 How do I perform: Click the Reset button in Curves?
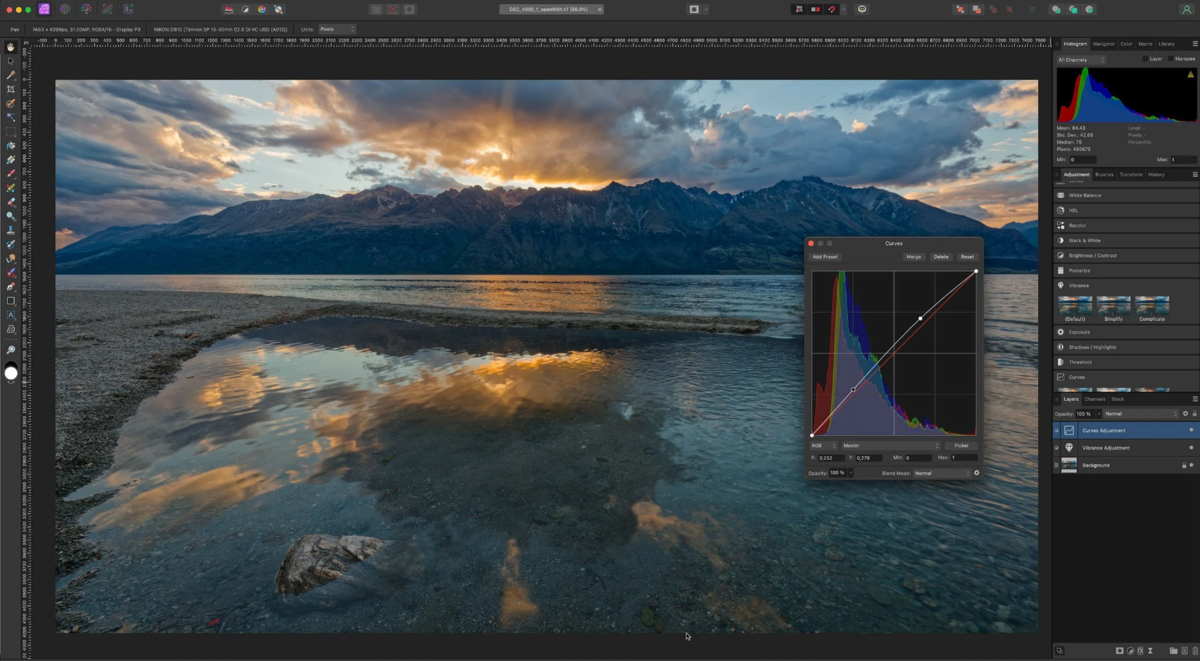[x=967, y=257]
